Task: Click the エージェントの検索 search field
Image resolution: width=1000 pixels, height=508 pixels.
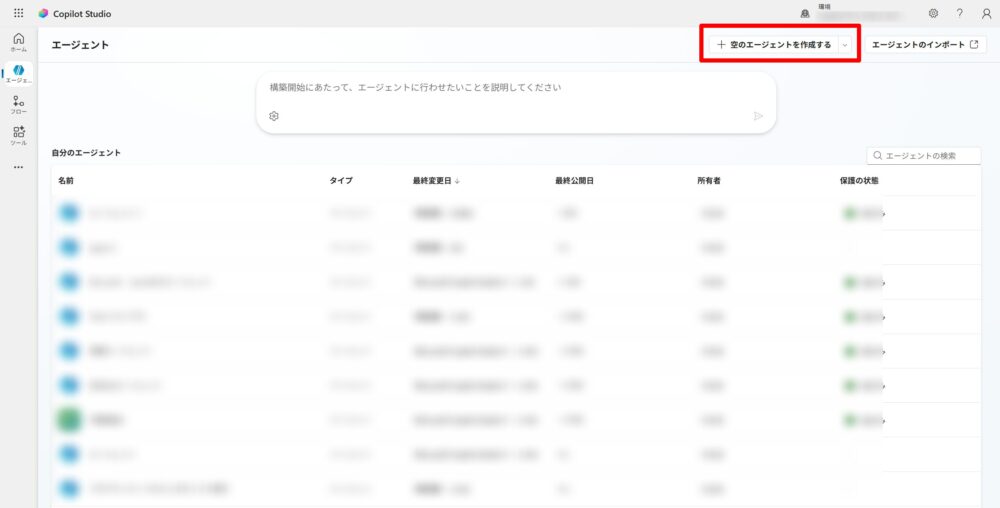Action: (x=928, y=156)
